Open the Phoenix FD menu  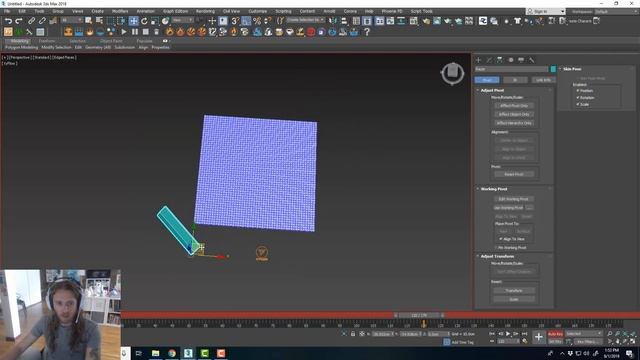[x=392, y=11]
